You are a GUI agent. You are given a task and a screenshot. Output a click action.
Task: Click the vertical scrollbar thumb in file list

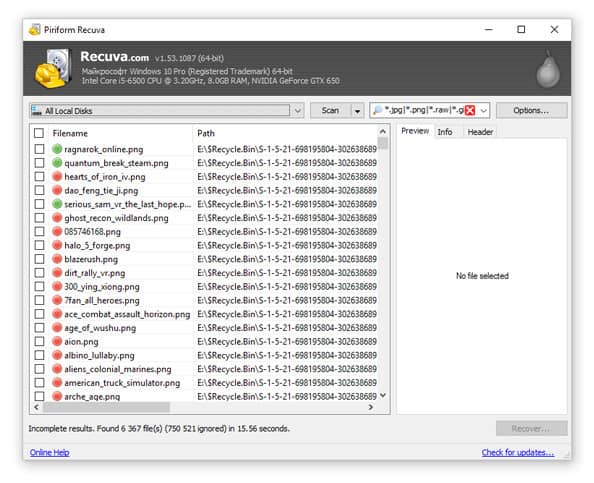tap(383, 143)
